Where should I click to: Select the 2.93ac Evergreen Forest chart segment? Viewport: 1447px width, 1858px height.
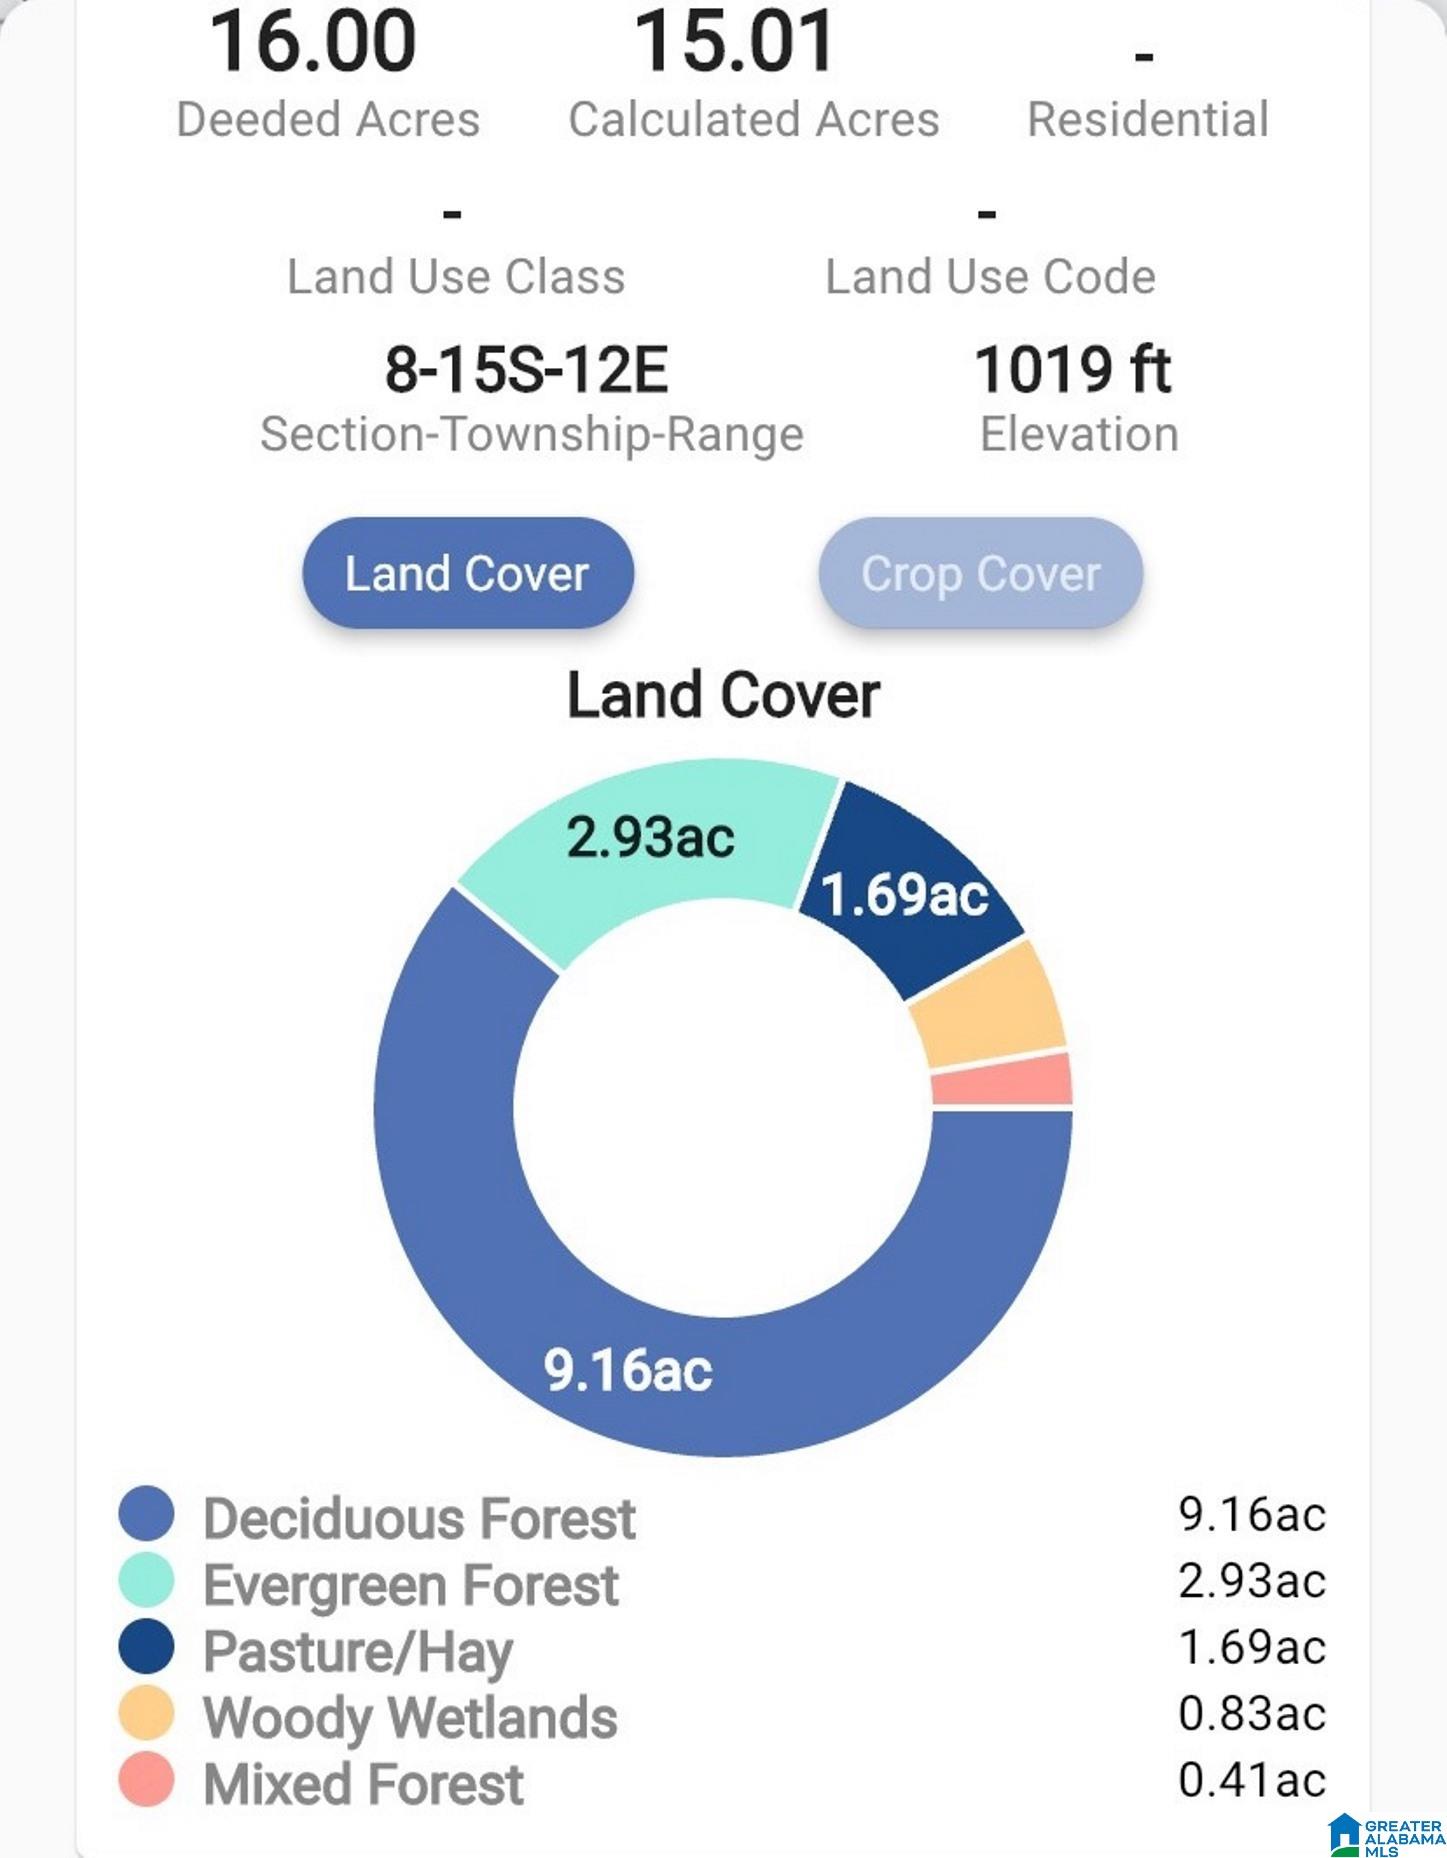point(650,838)
